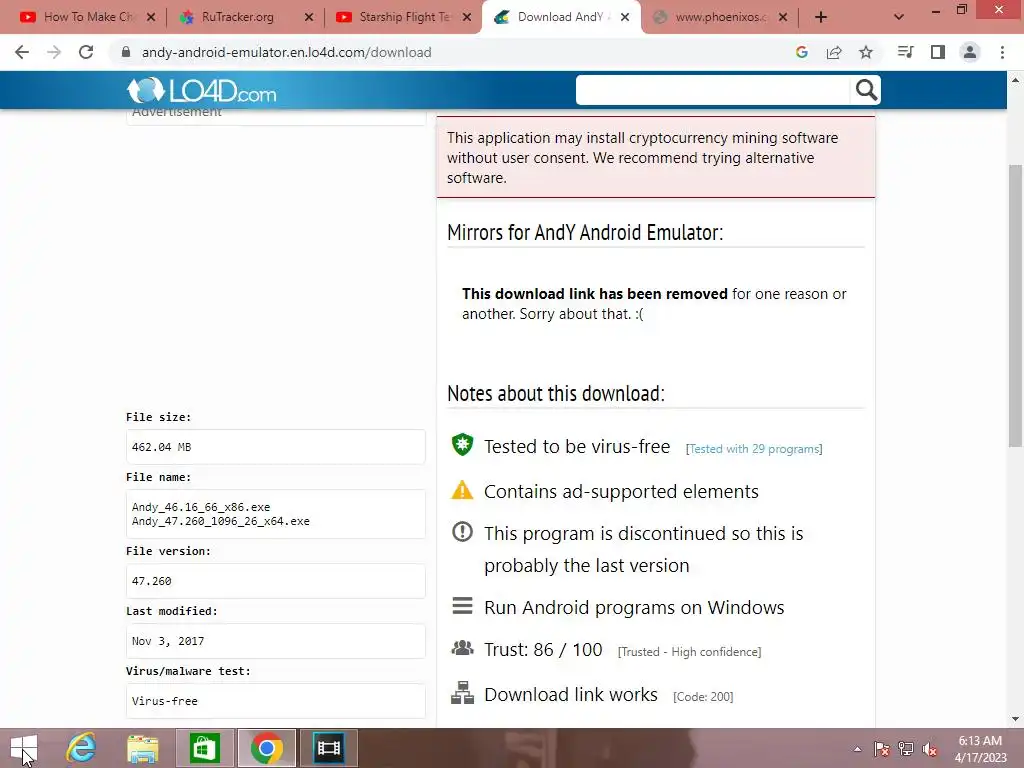Focus the LO4D search field
The image size is (1024, 768).
pyautogui.click(x=712, y=90)
